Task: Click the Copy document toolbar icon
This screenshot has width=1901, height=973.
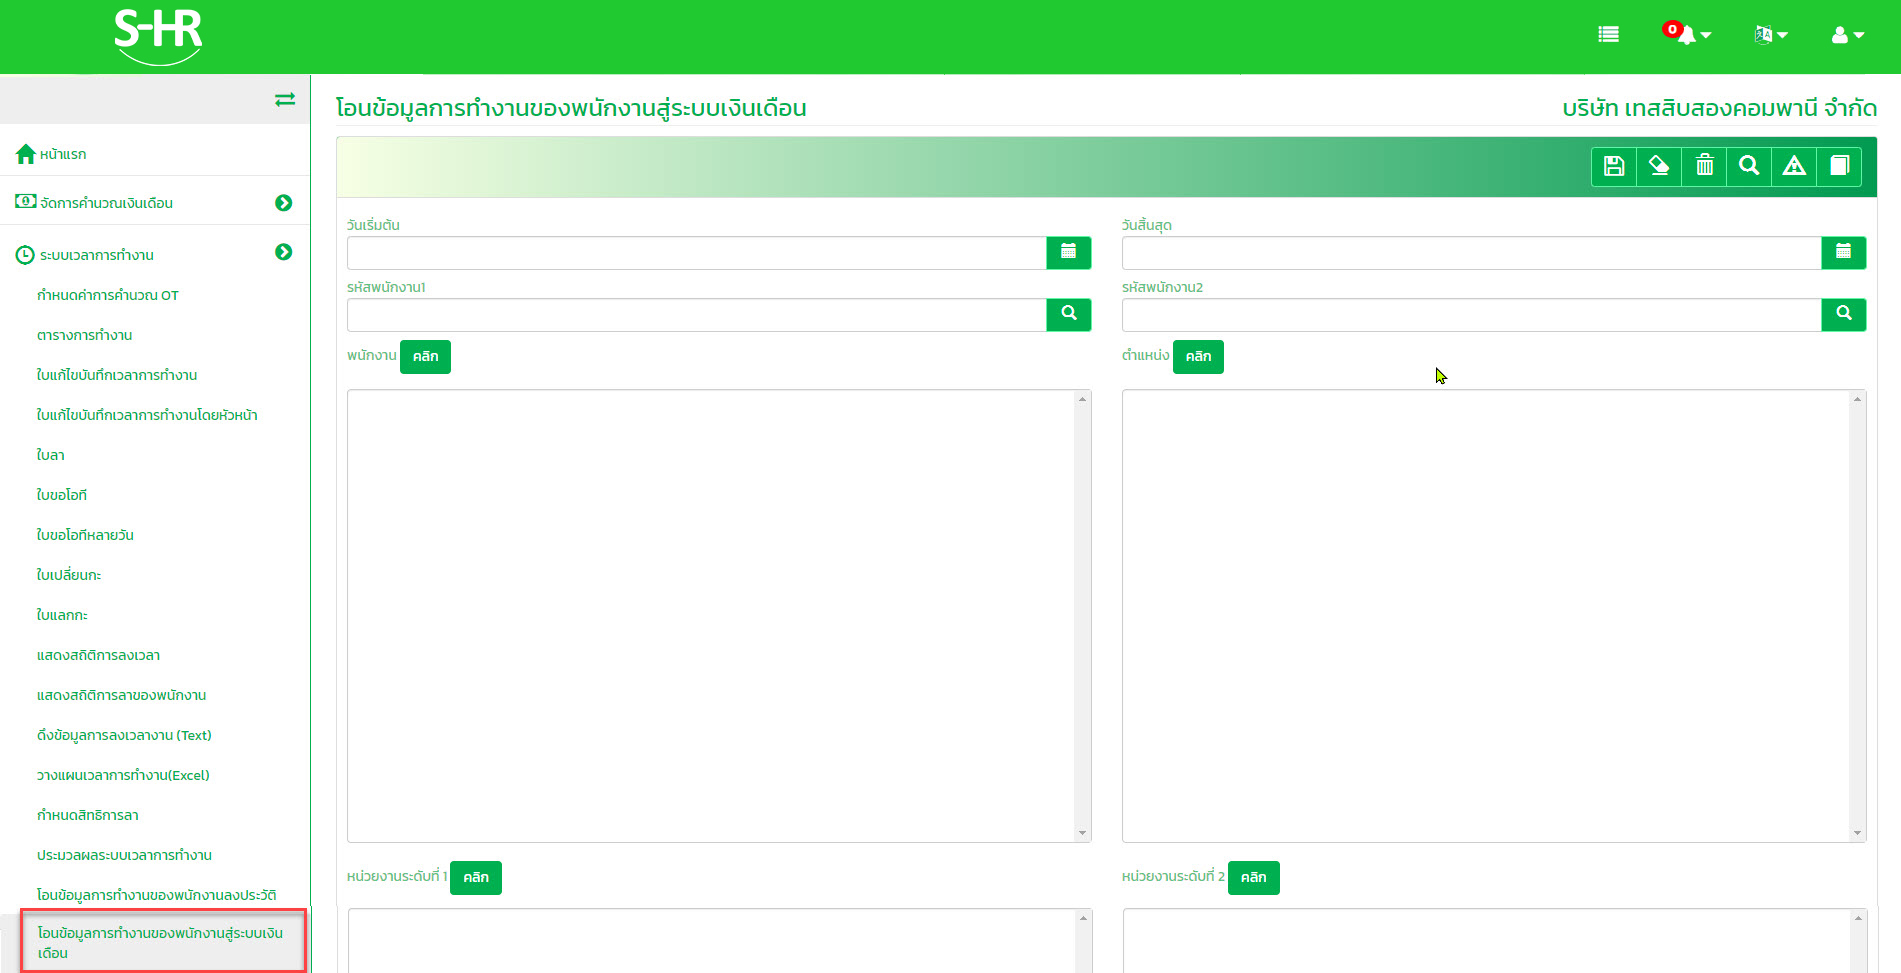Action: tap(1839, 166)
